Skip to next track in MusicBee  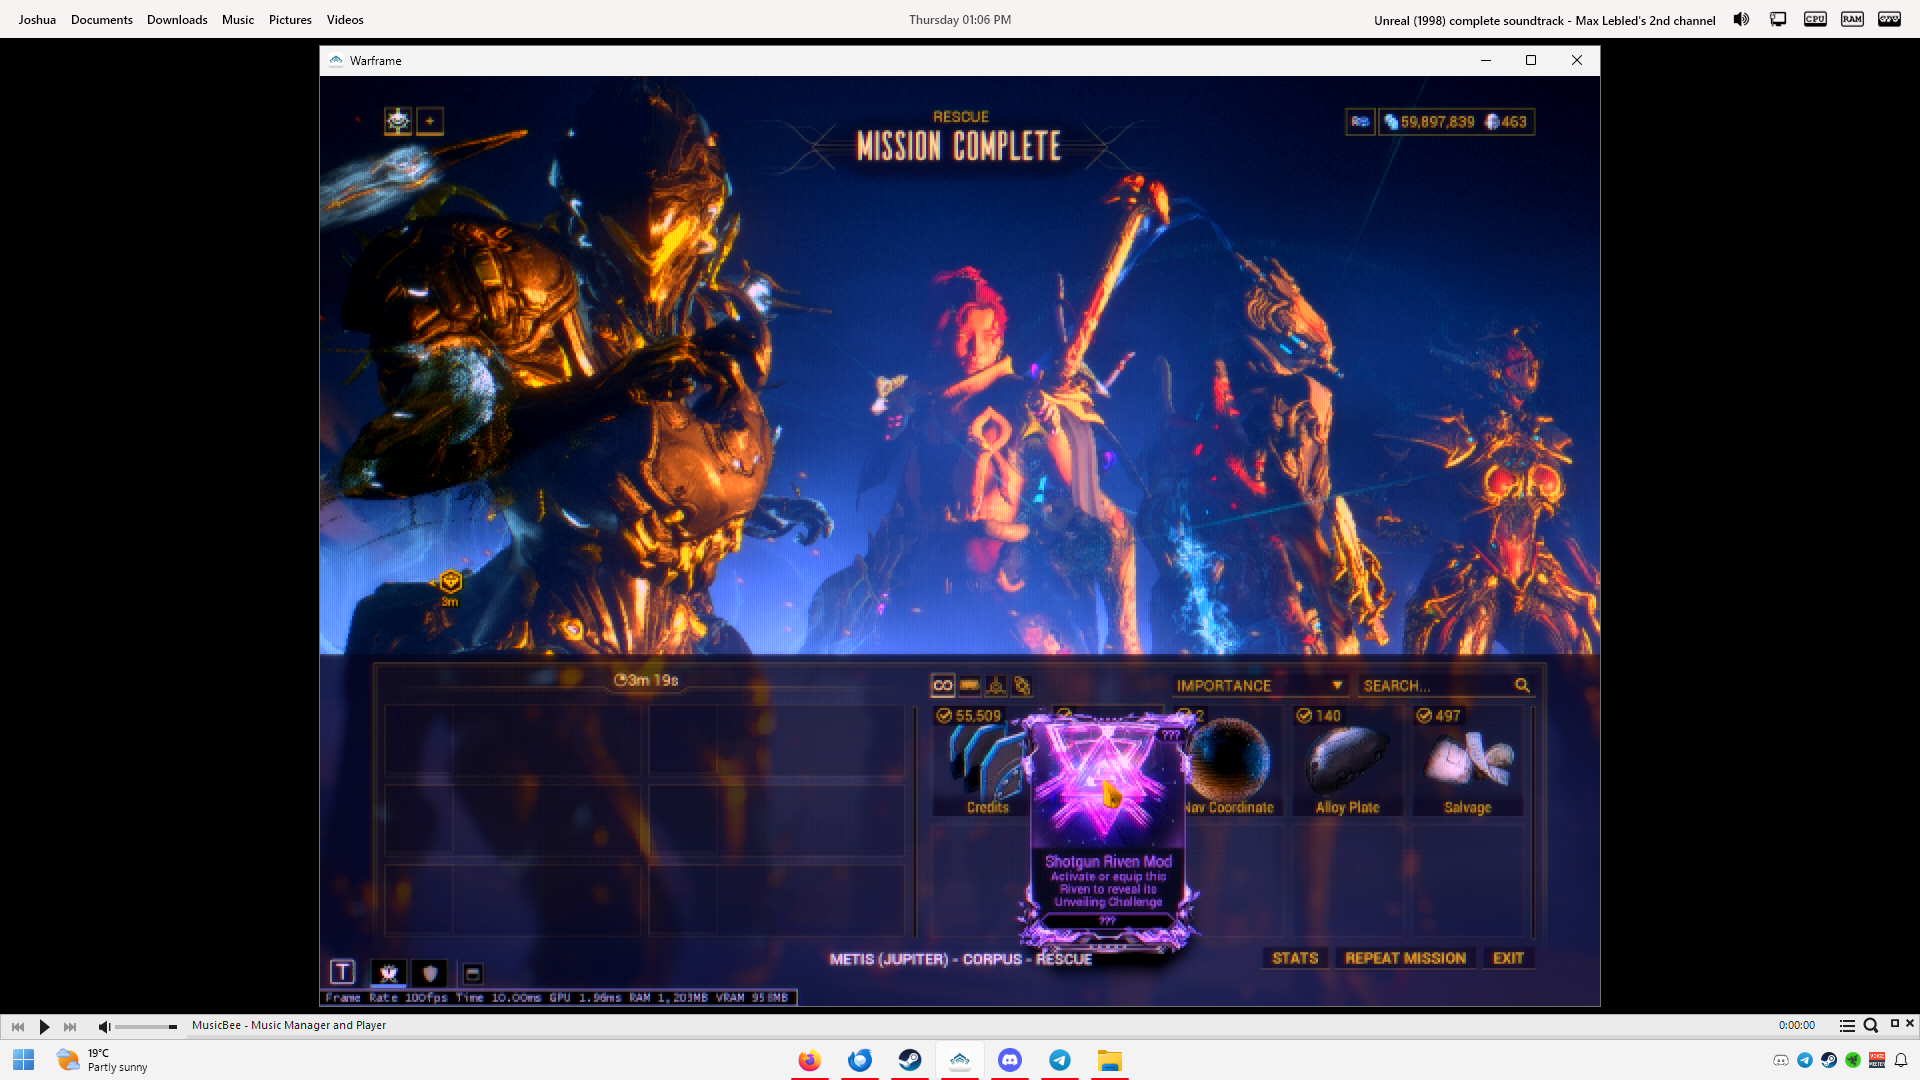(70, 1026)
